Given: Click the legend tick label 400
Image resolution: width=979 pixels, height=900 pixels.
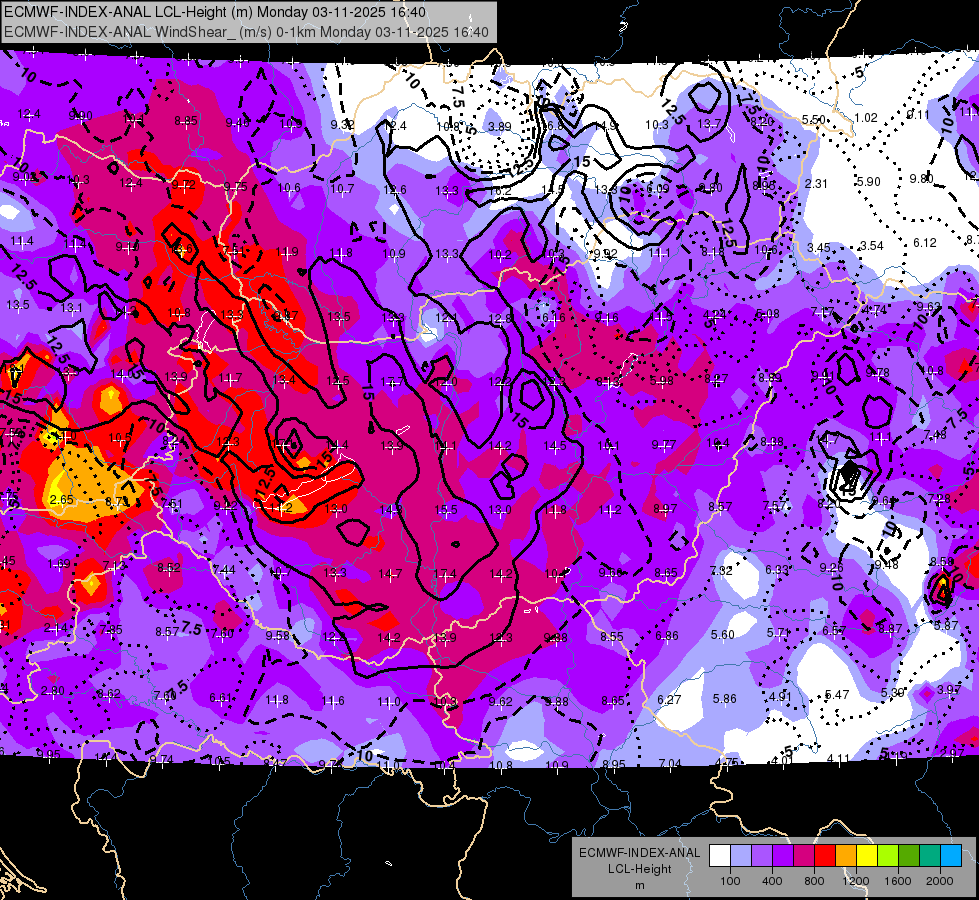Looking at the screenshot, I should 772,881.
